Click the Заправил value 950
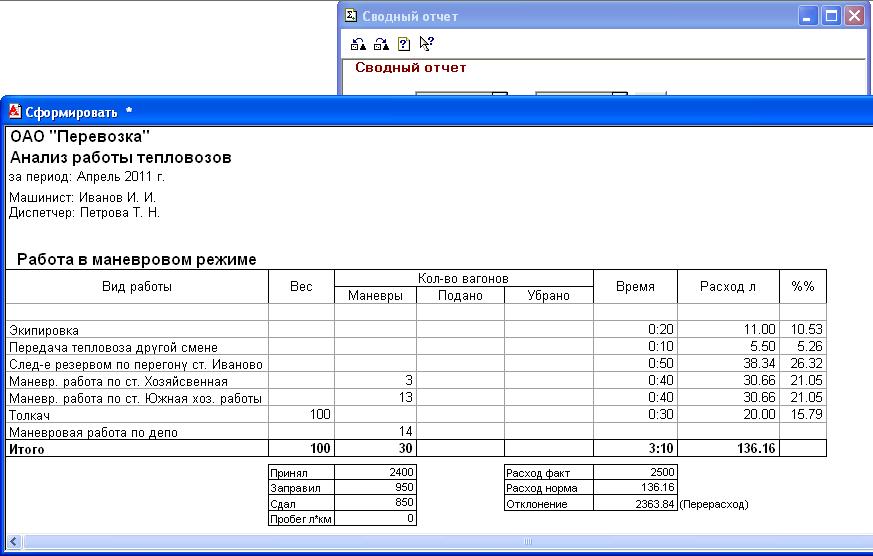873x556 pixels. tap(404, 488)
